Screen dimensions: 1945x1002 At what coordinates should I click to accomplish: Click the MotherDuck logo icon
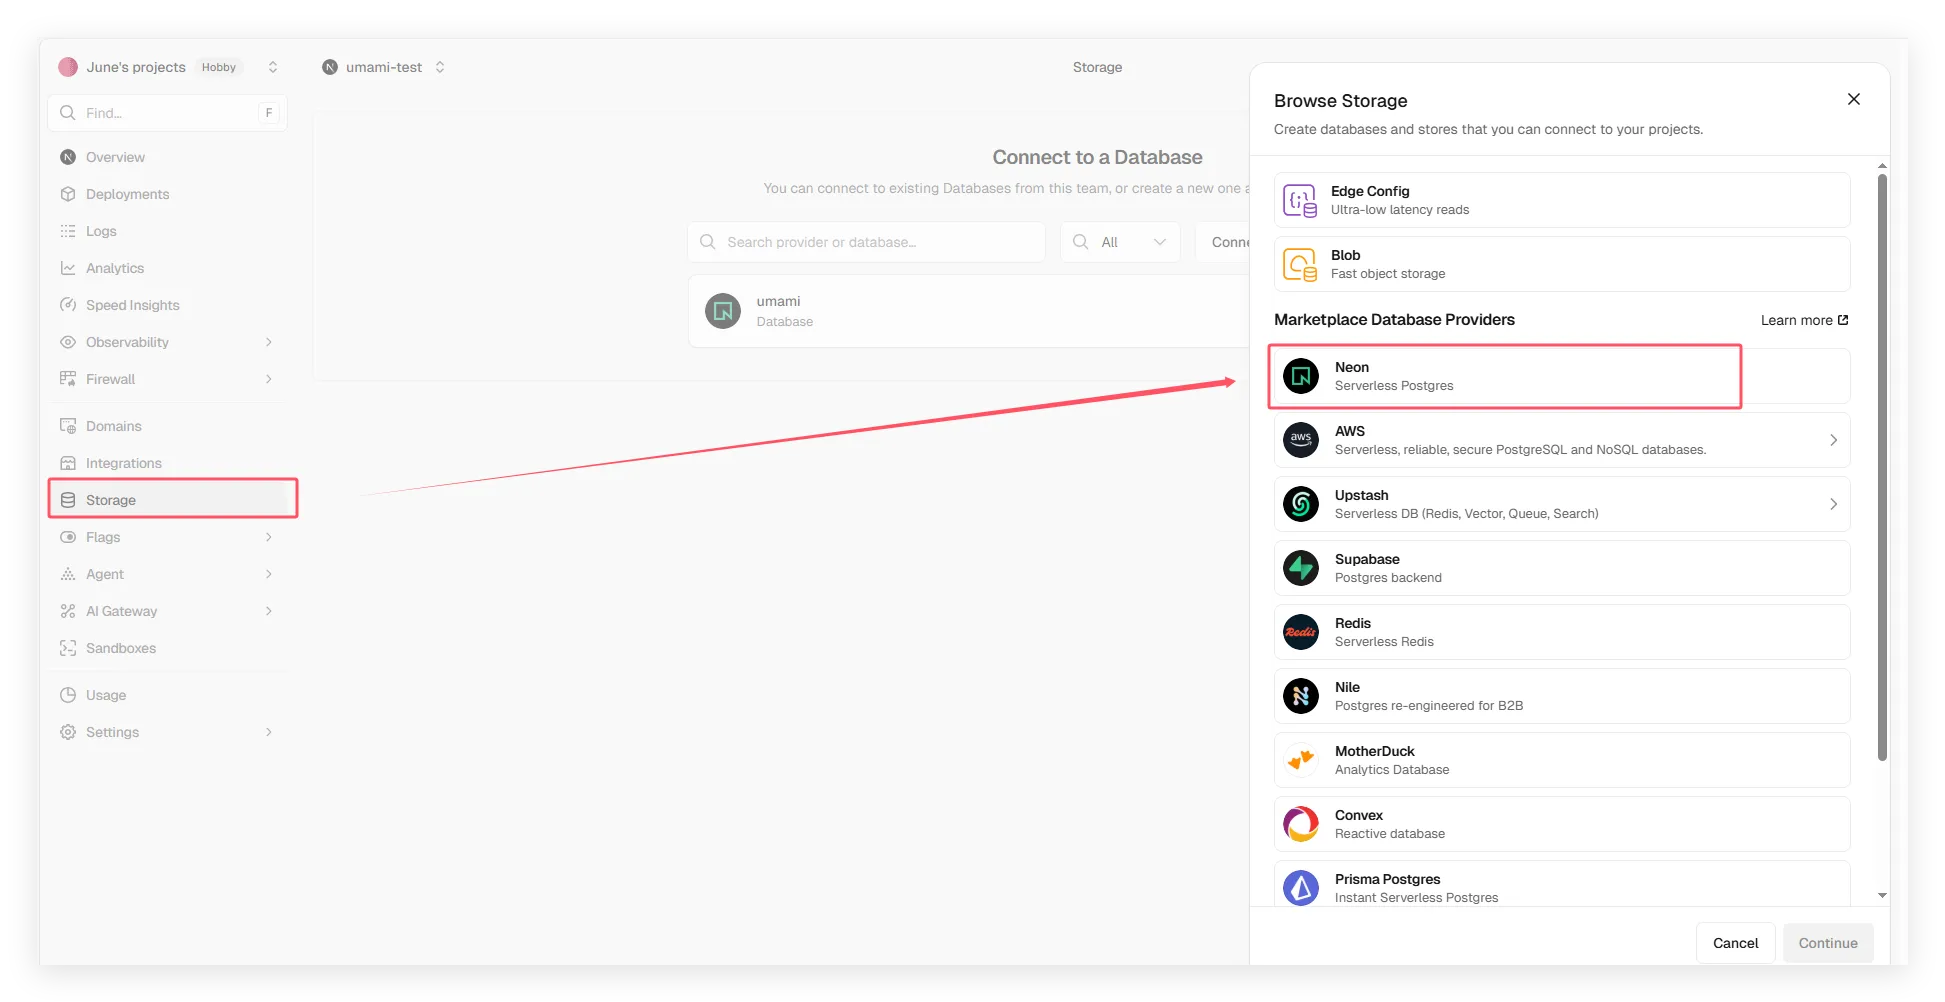pyautogui.click(x=1301, y=760)
